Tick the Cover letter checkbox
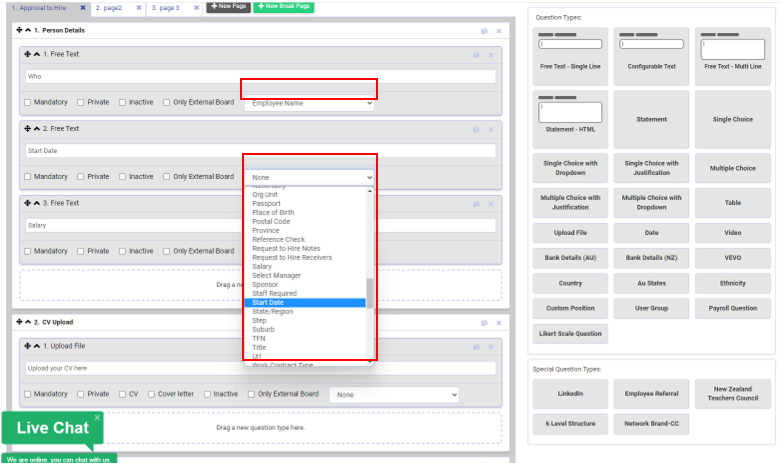Image resolution: width=782 pixels, height=466 pixels. pos(151,394)
